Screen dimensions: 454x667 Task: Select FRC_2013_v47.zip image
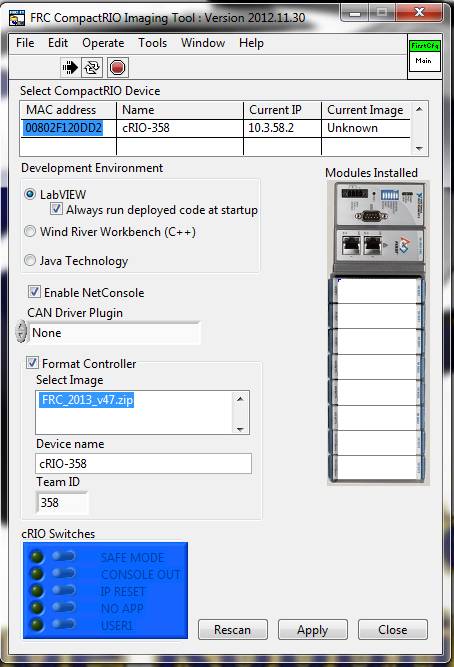87,400
